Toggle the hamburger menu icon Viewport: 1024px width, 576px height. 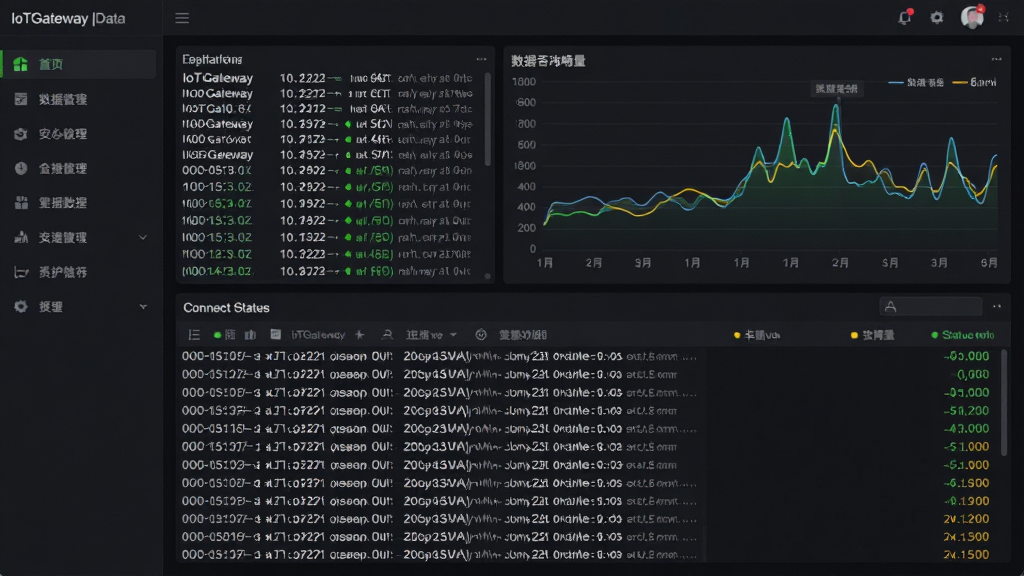tap(182, 18)
